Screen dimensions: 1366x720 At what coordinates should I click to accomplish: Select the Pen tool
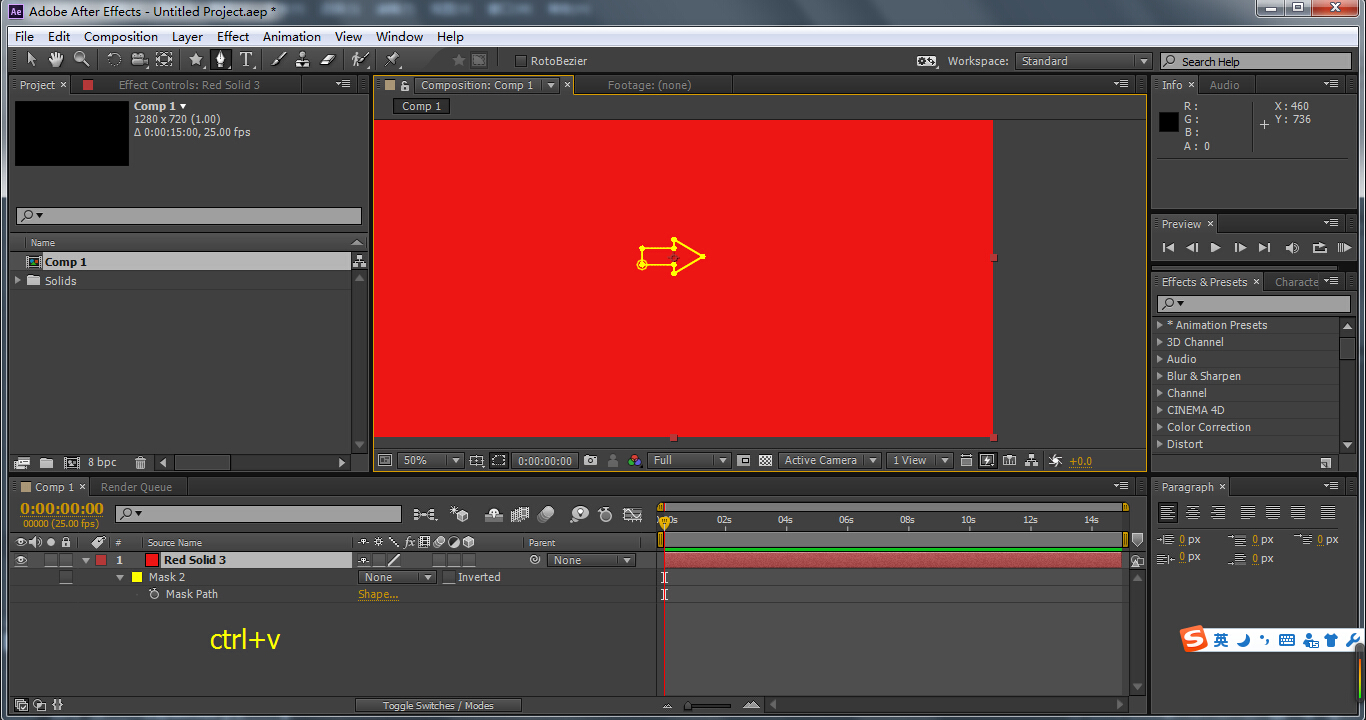pos(220,60)
